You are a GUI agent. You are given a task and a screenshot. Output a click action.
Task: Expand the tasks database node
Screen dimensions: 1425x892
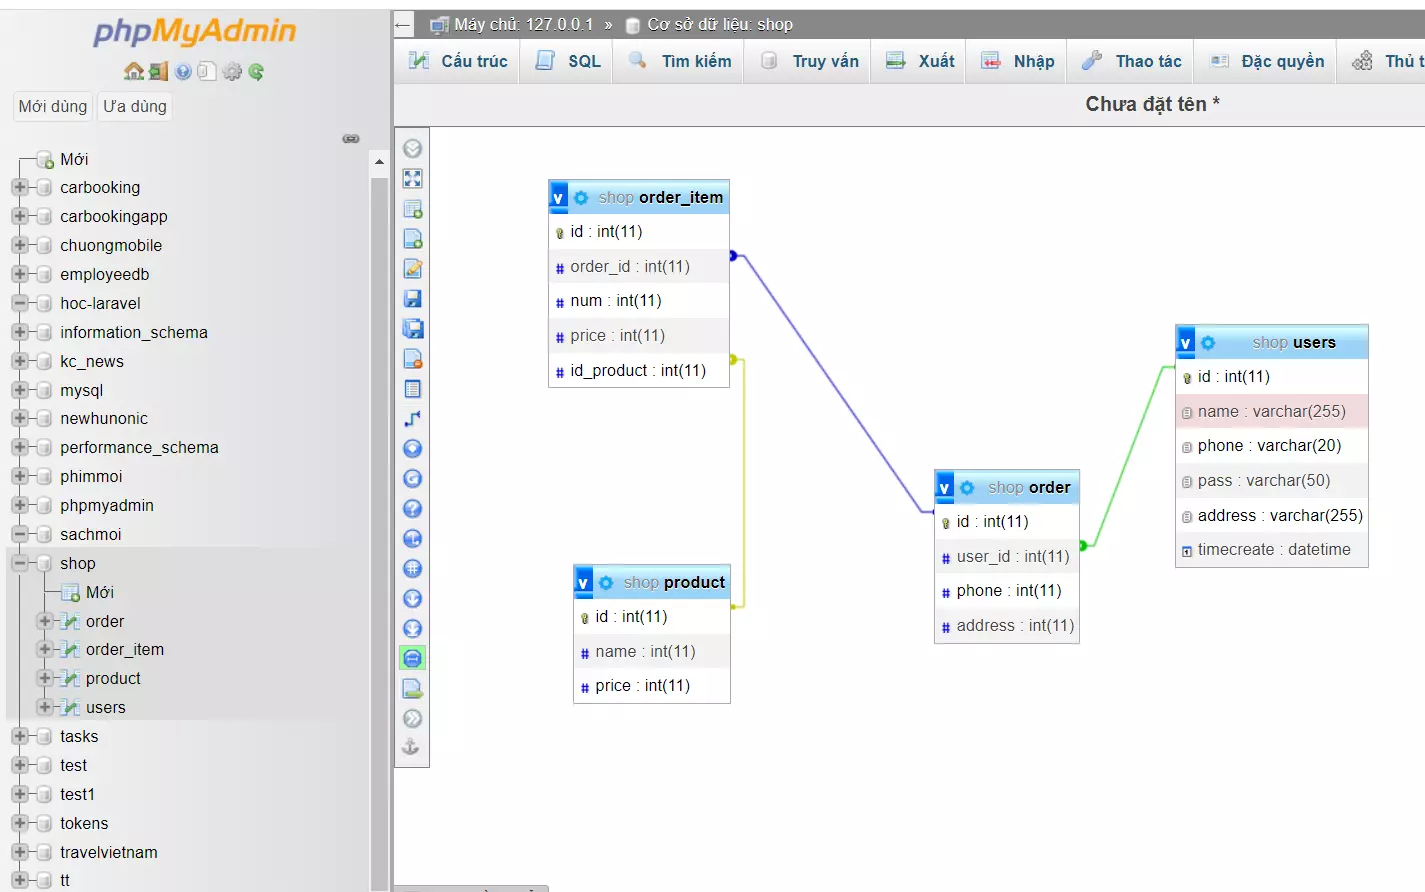[19, 736]
